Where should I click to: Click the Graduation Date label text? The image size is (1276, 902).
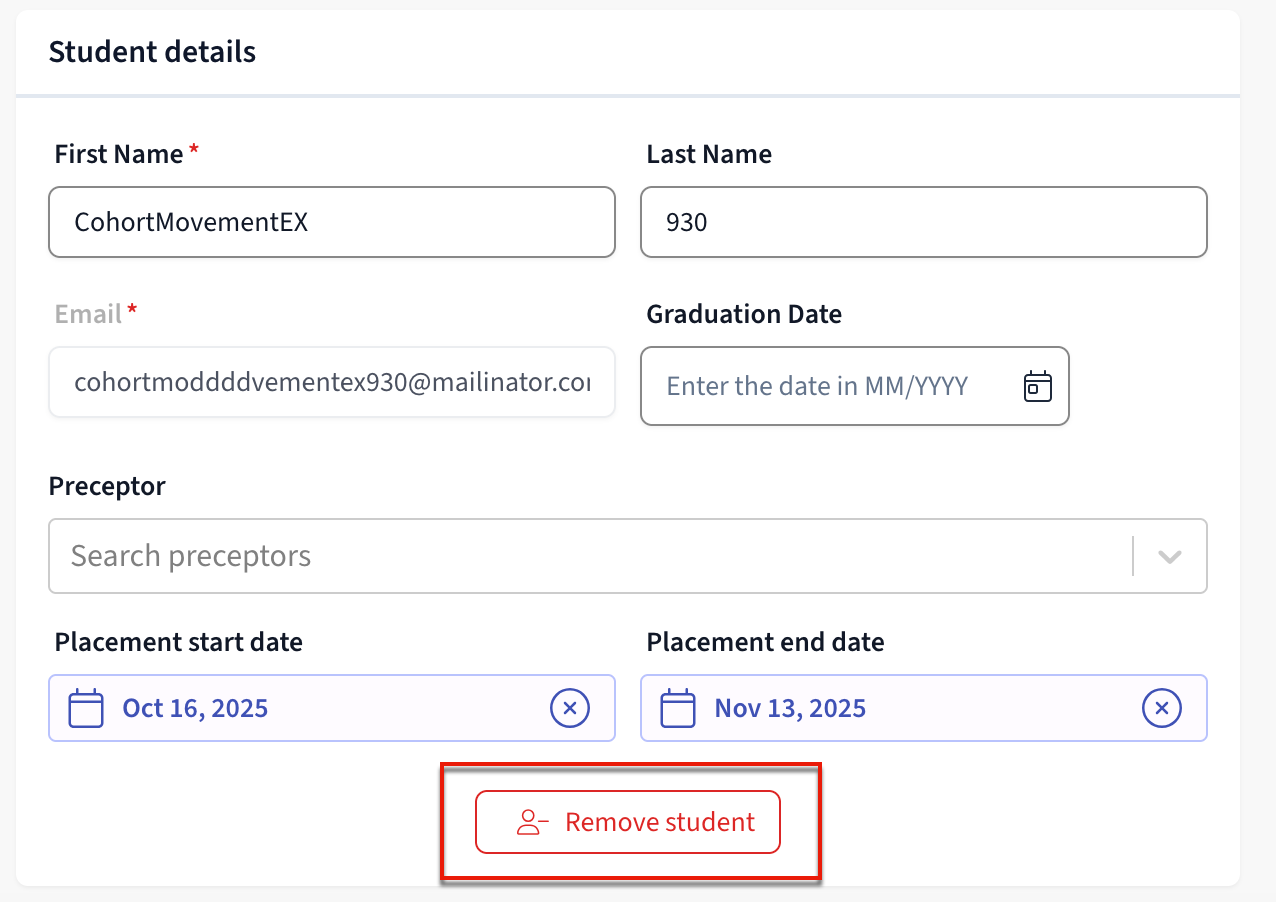tap(744, 314)
